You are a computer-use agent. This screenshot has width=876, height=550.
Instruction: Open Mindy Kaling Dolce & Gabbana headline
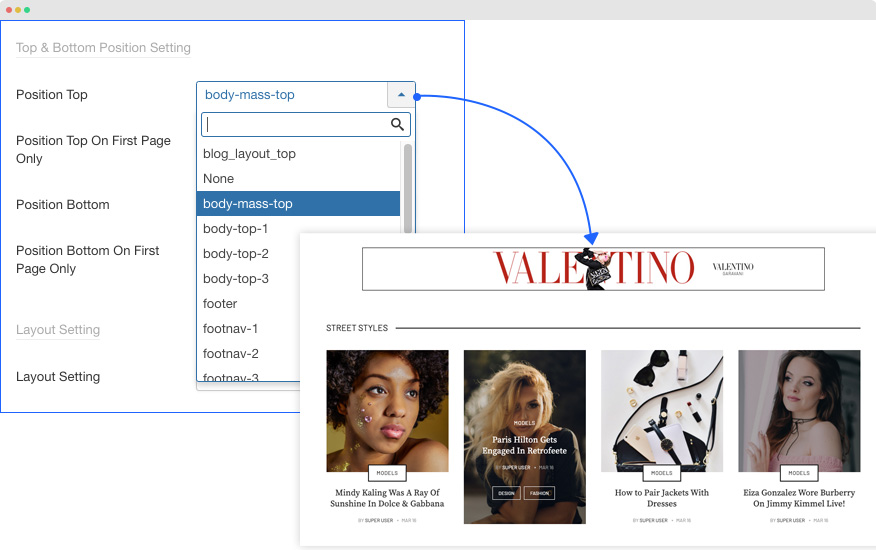(387, 498)
